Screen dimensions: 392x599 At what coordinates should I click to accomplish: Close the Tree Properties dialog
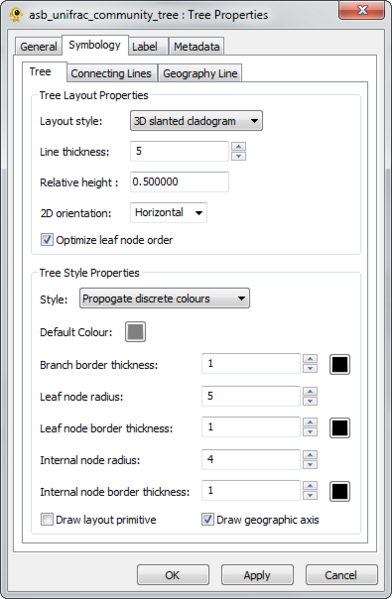coord(361,10)
